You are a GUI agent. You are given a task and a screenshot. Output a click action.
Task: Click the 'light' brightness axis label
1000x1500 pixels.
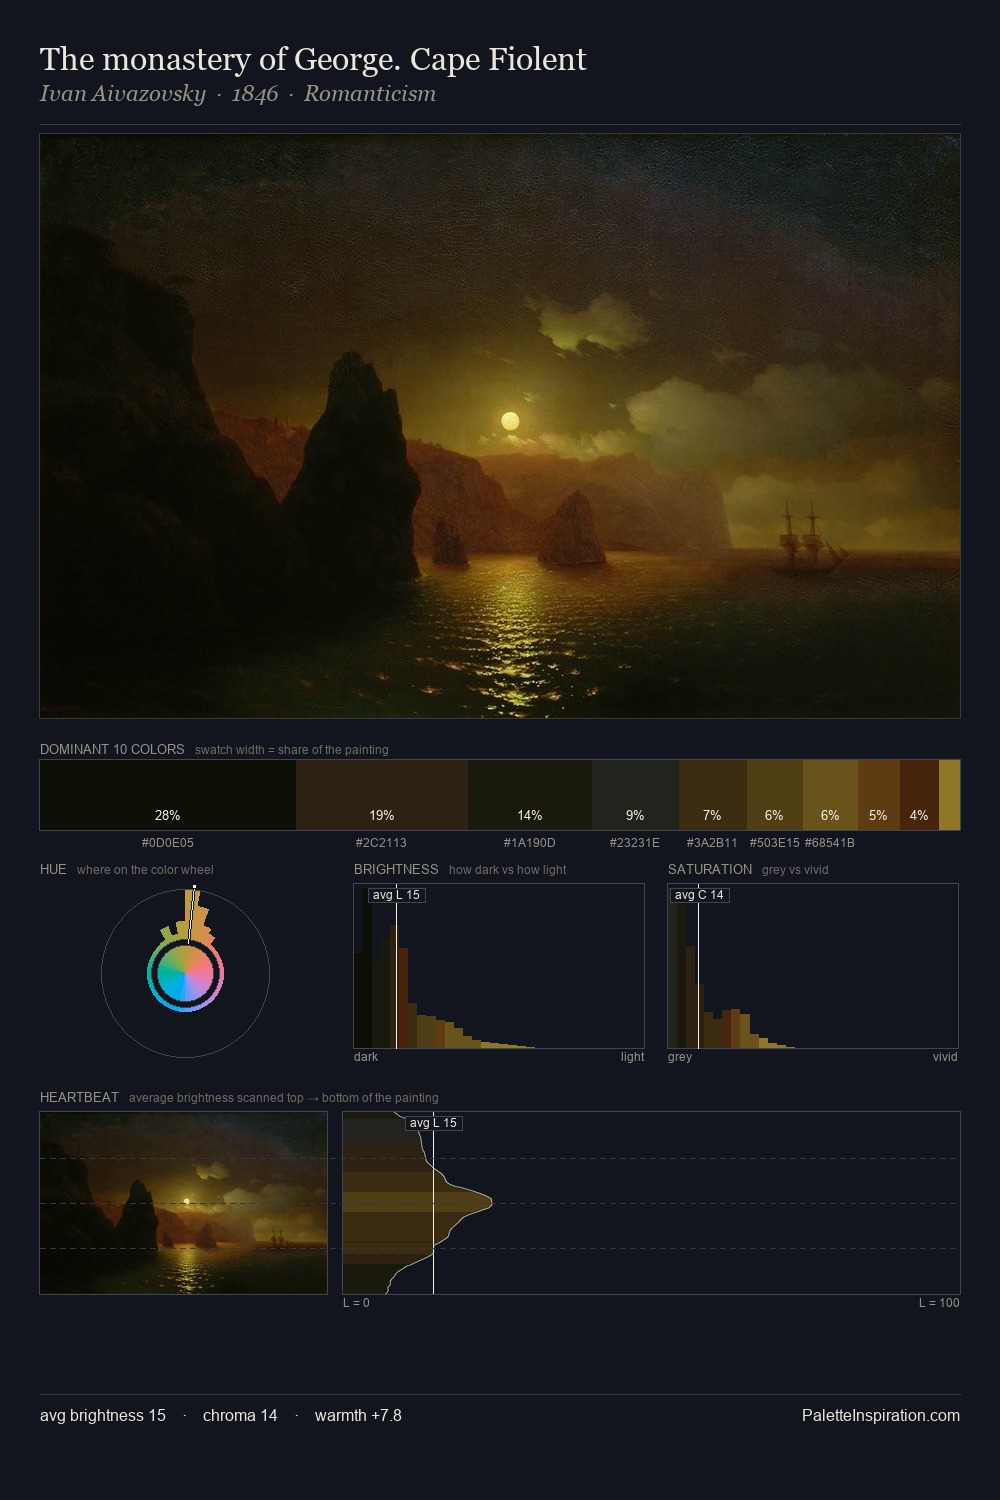click(x=632, y=1057)
